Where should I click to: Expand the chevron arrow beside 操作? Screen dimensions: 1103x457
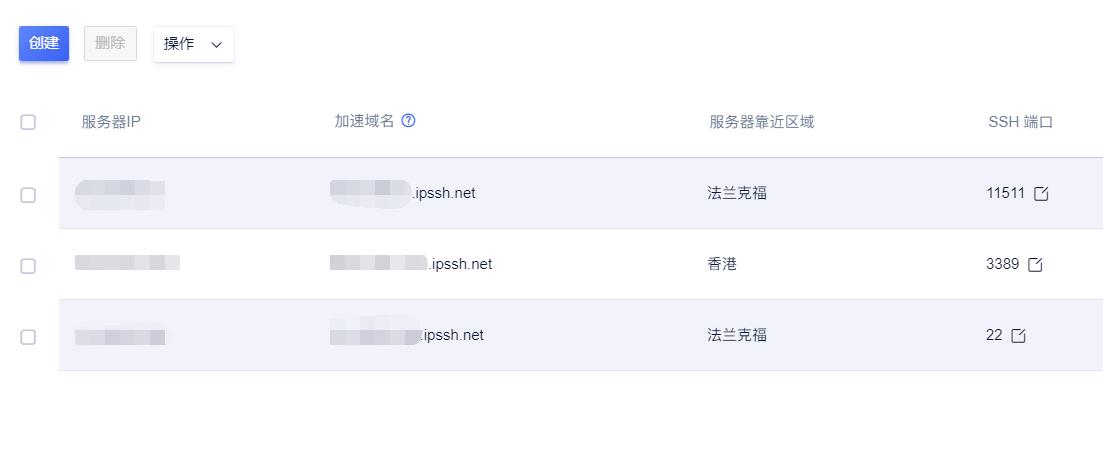[x=217, y=45]
